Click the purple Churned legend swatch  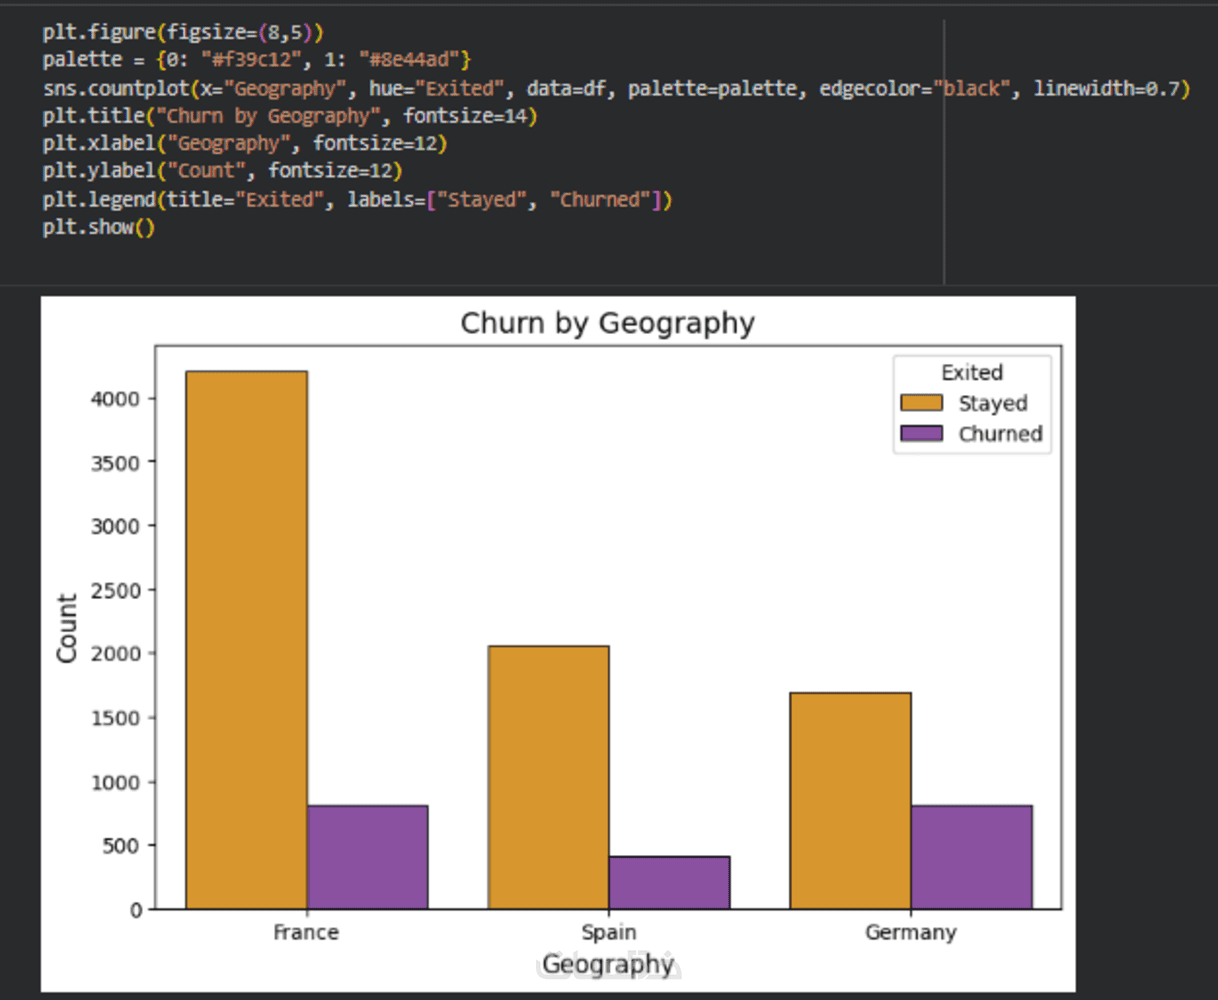(x=921, y=433)
